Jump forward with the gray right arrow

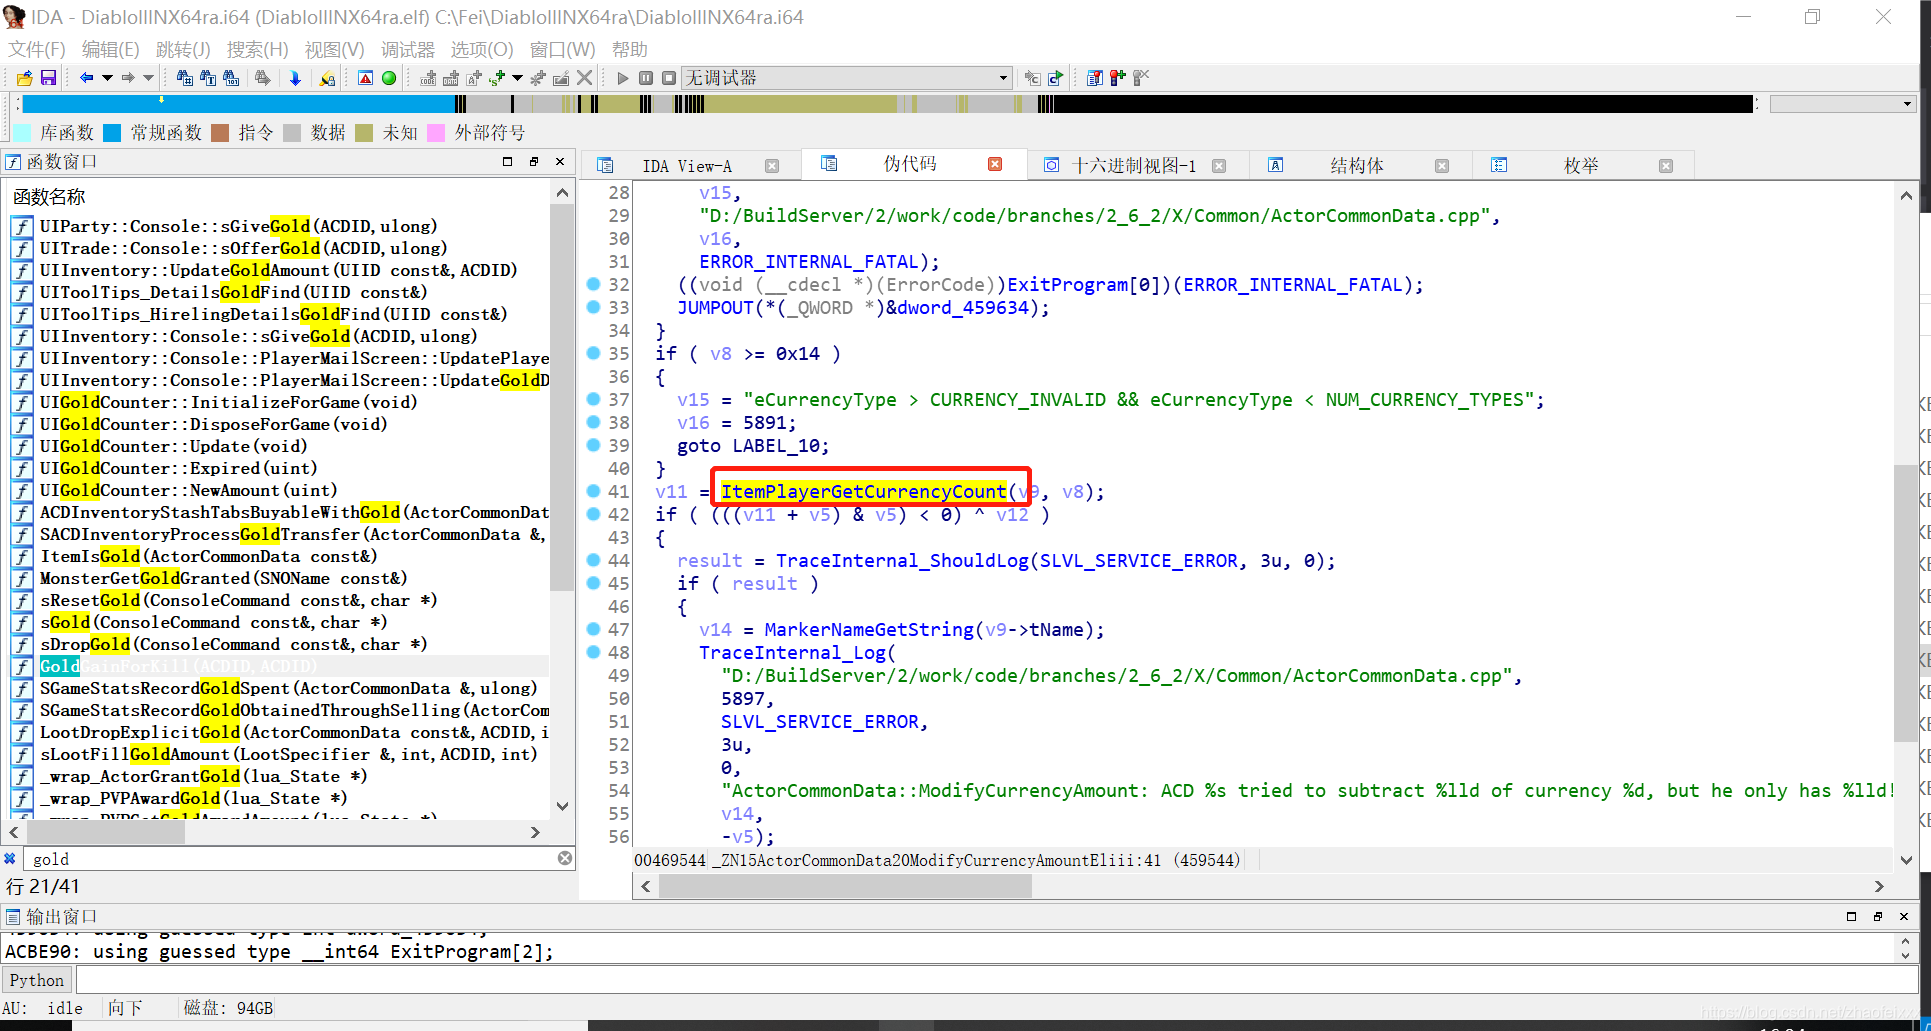coord(128,78)
